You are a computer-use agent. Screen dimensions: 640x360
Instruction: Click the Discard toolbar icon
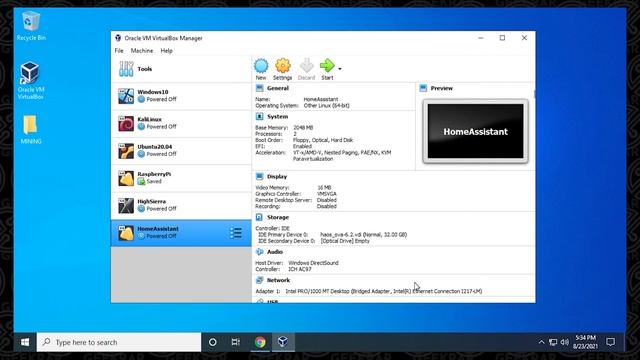307,65
